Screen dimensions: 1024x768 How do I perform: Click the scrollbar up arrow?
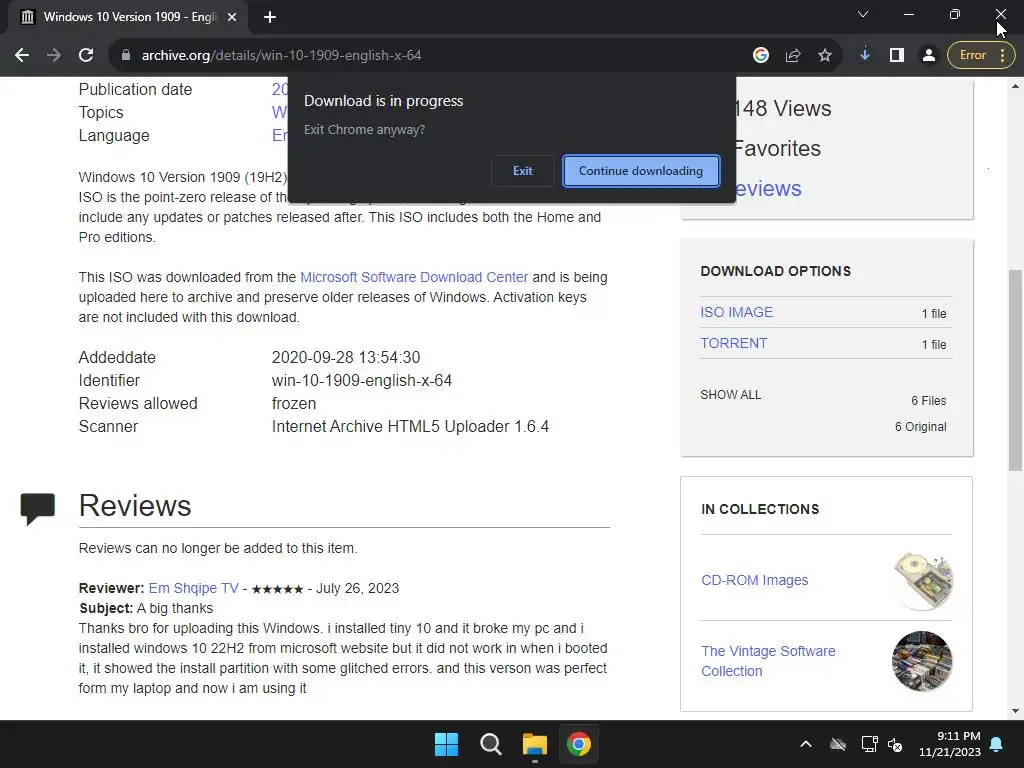tap(1015, 86)
